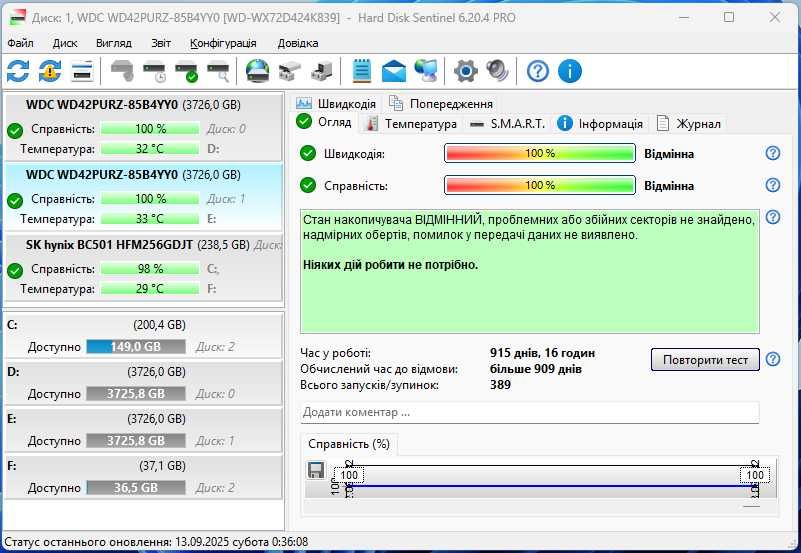Click the blue envelope email icon
The width and height of the screenshot is (801, 553).
[394, 71]
